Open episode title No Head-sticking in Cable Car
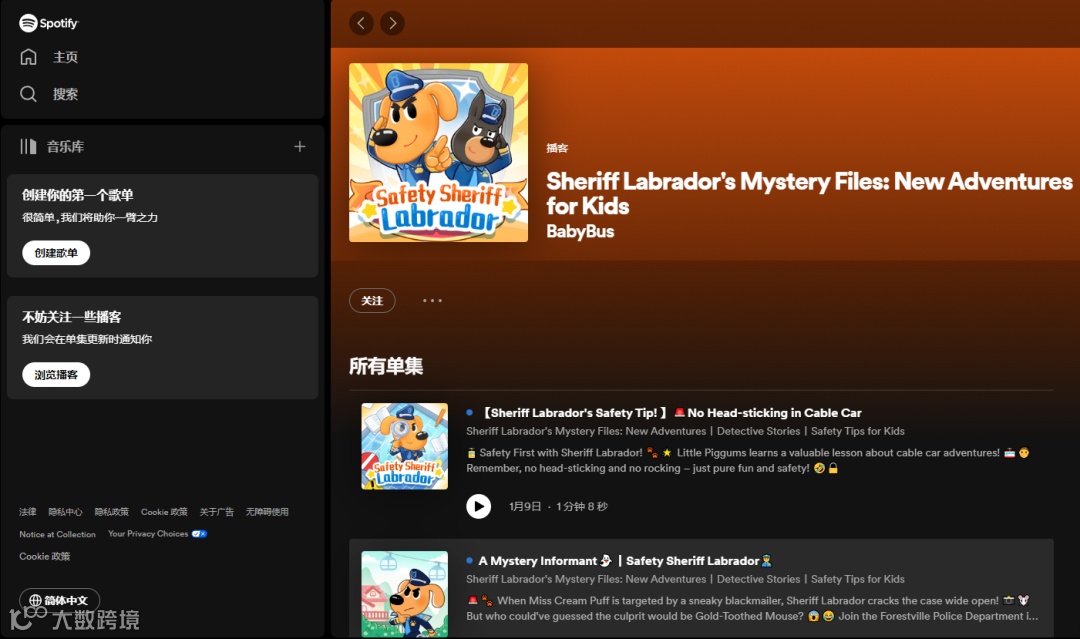This screenshot has height=639, width=1080. point(670,412)
